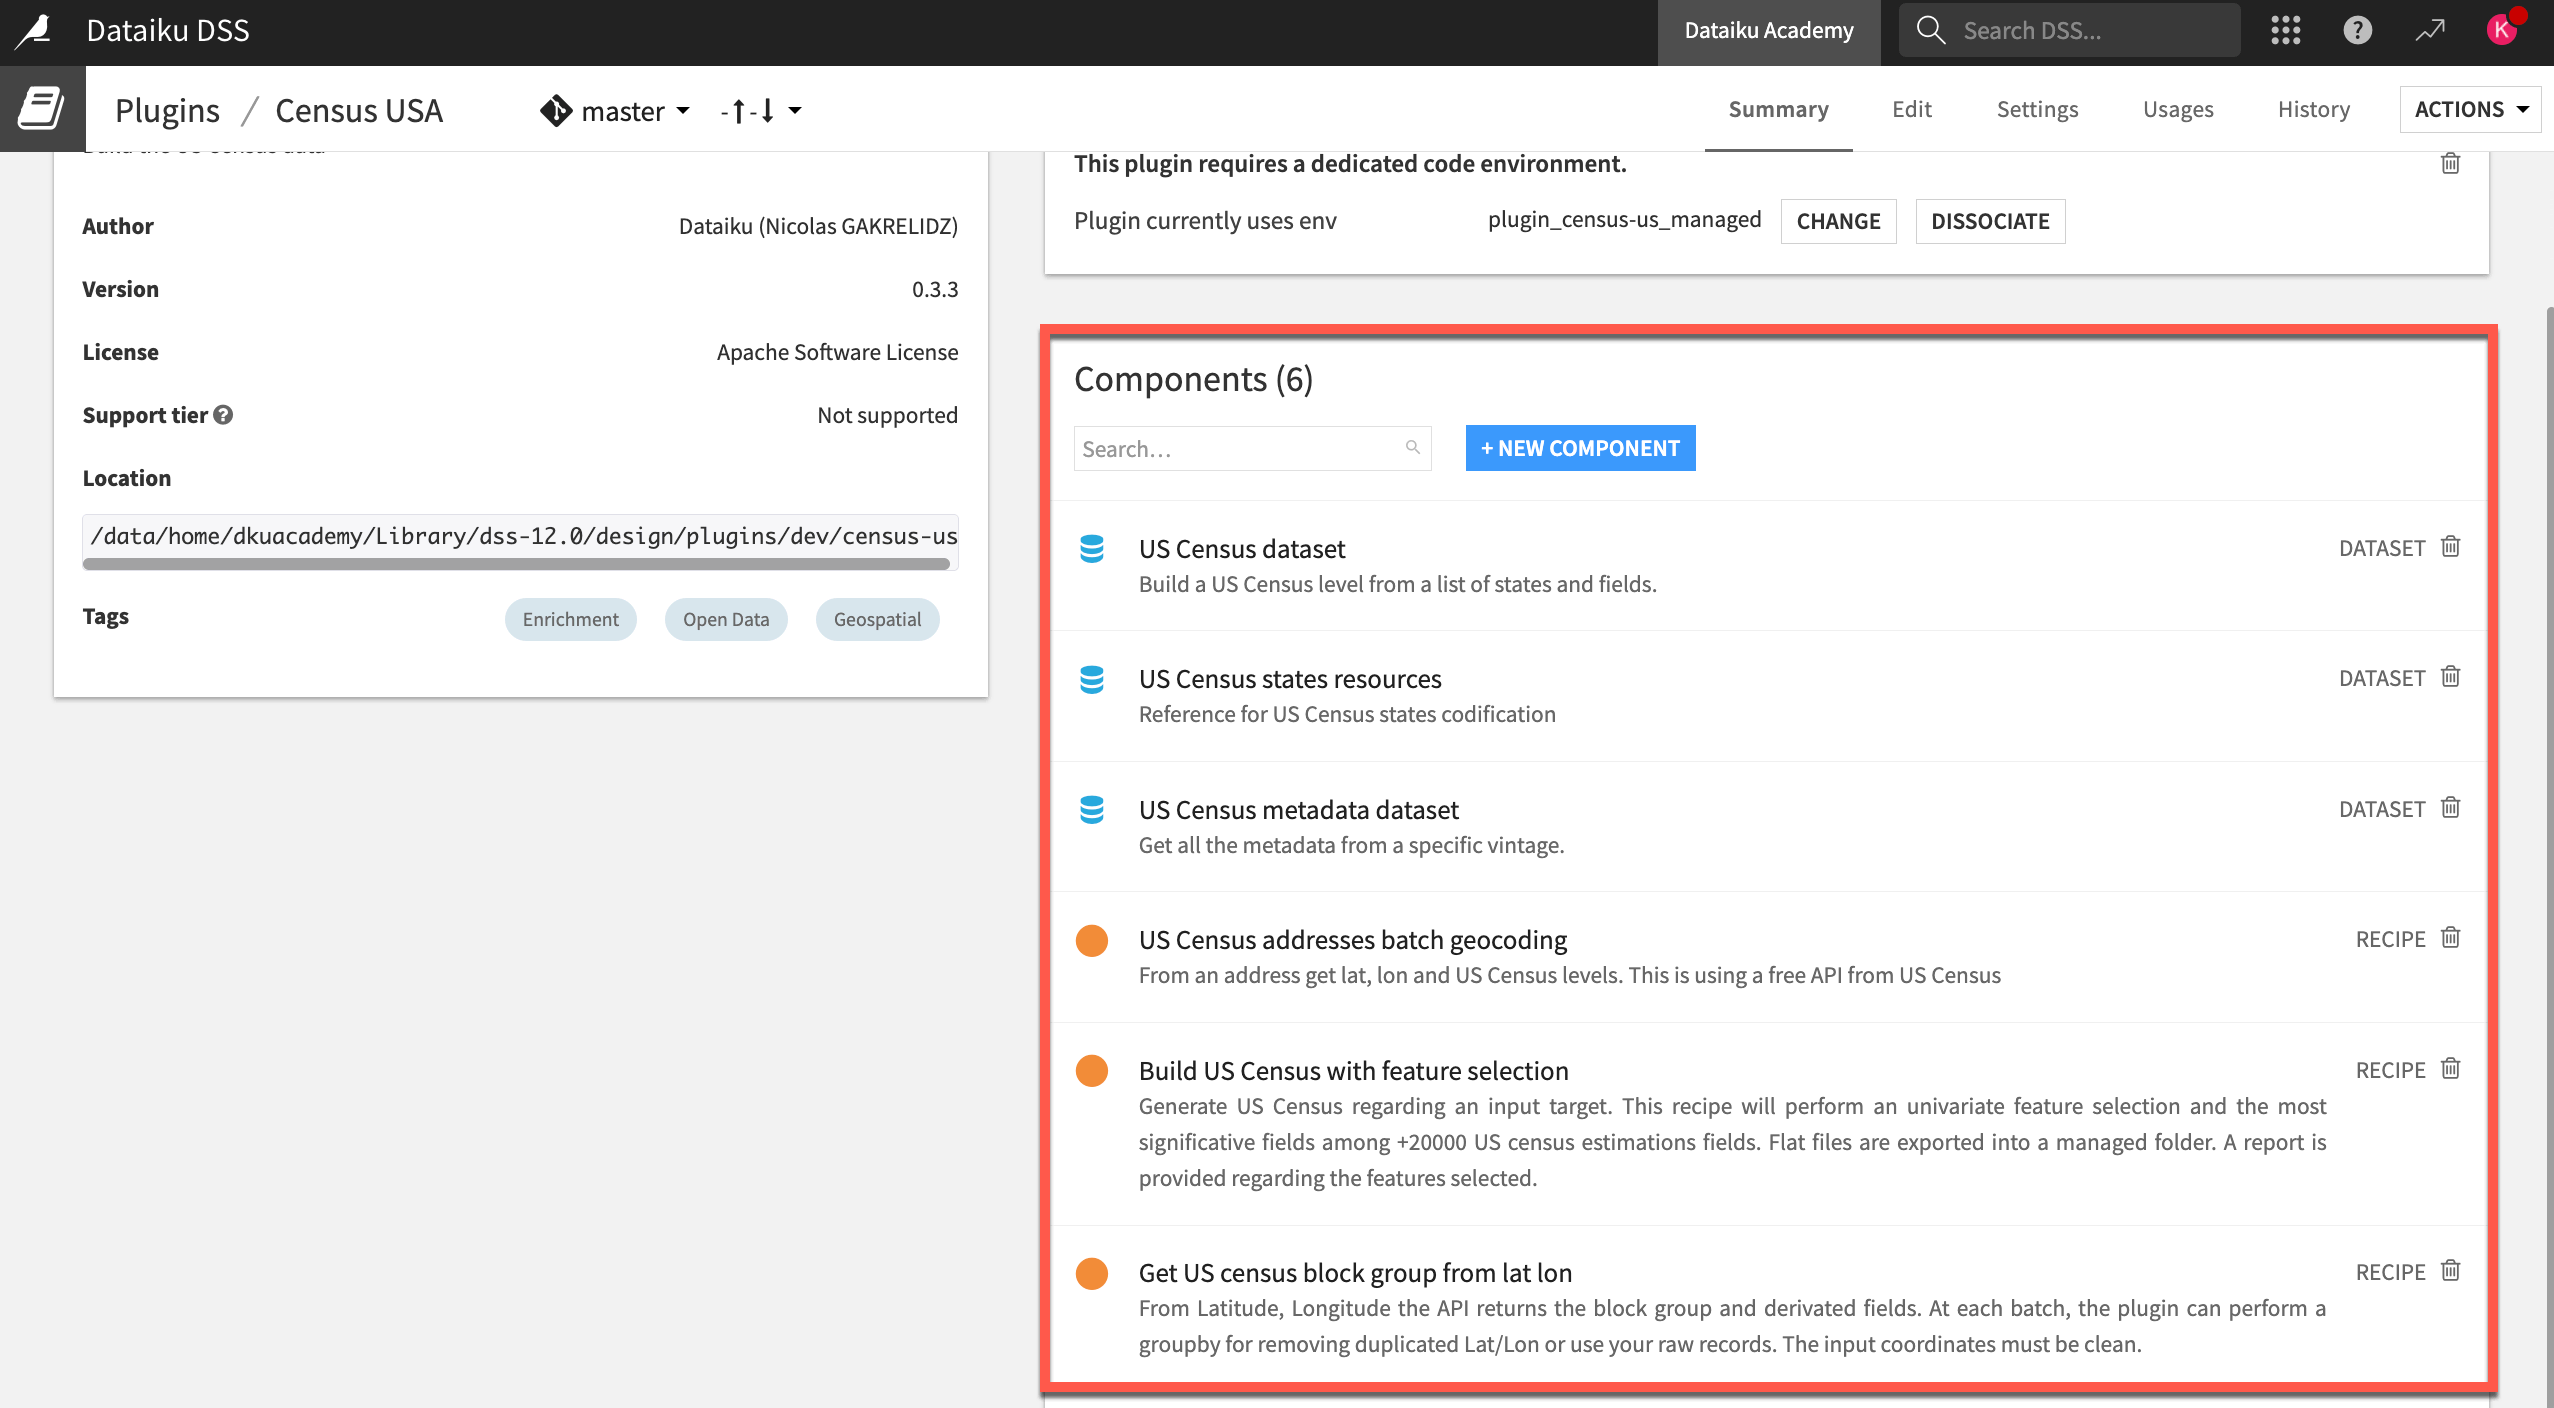
Task: Open the user profile avatar
Action: (2501, 30)
